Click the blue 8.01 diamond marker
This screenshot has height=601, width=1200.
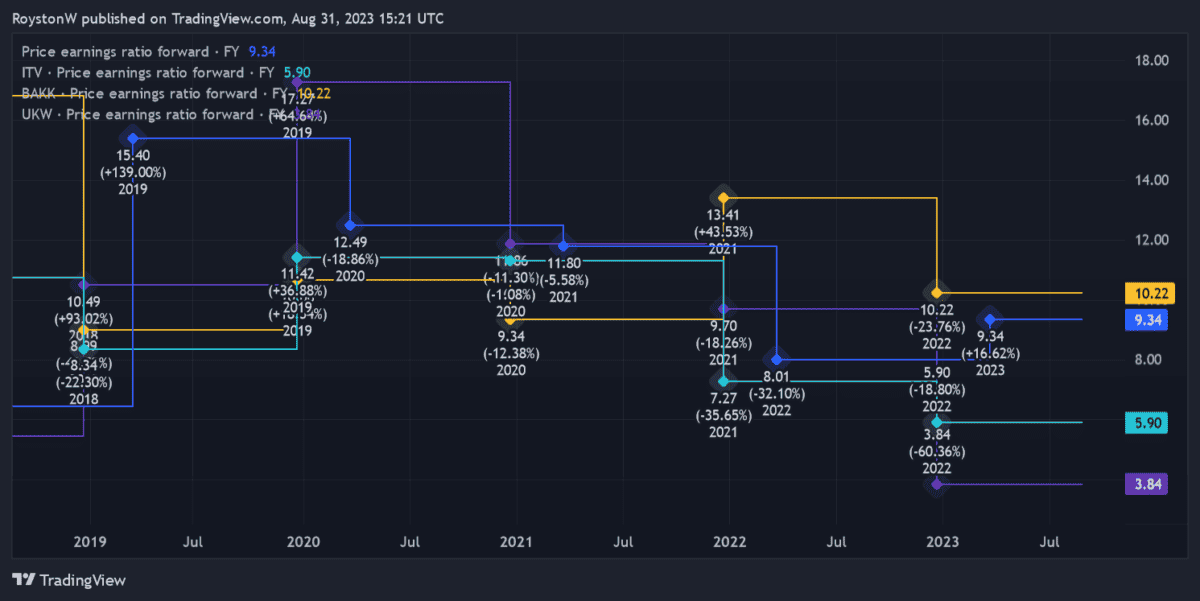click(x=776, y=359)
